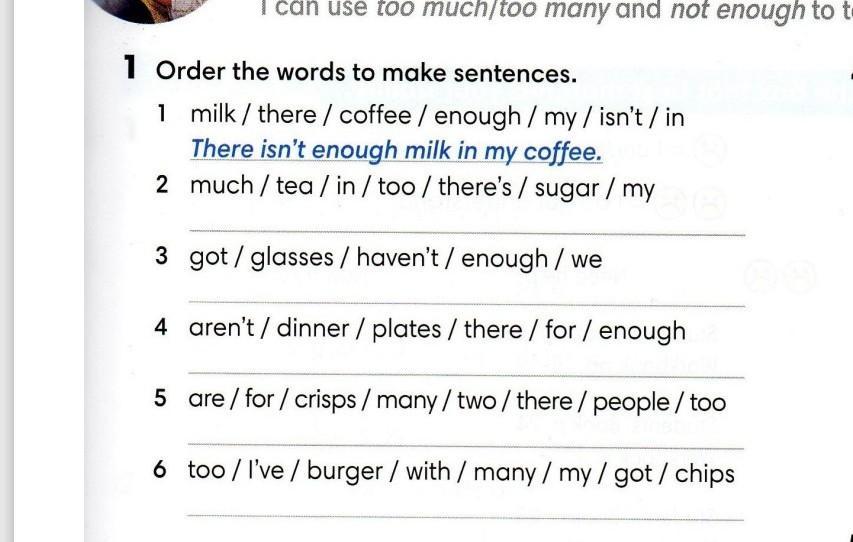Click the word 'glasses' in item 3
Image resolution: width=853 pixels, height=542 pixels.
(292, 257)
